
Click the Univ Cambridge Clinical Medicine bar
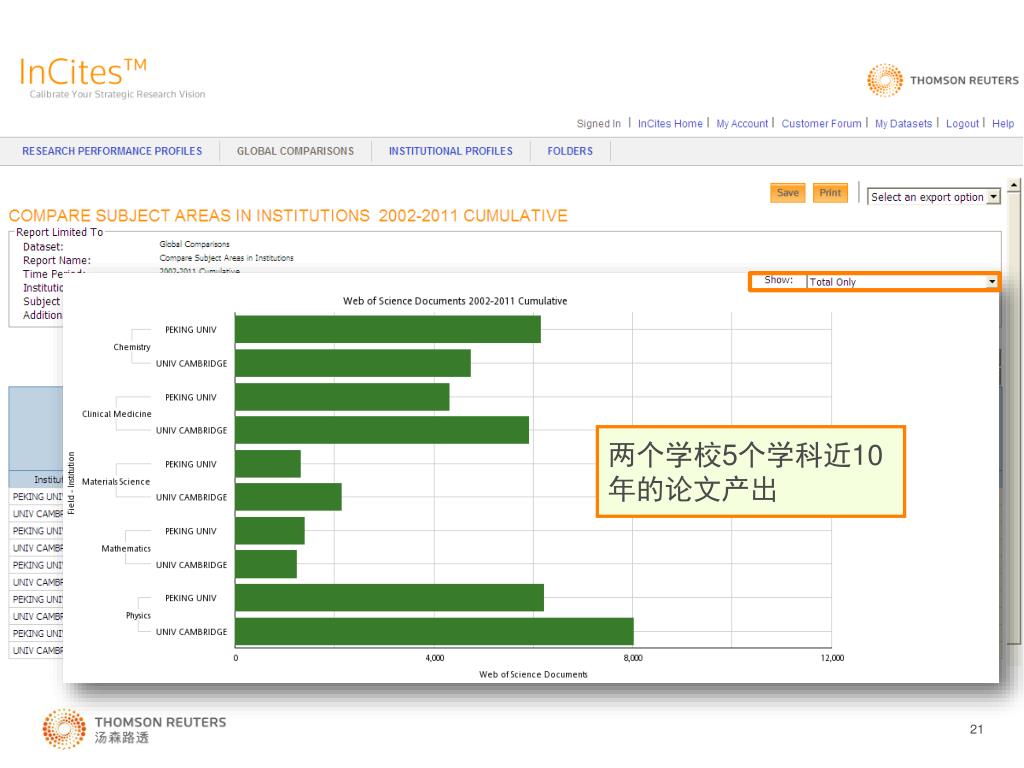(x=382, y=430)
